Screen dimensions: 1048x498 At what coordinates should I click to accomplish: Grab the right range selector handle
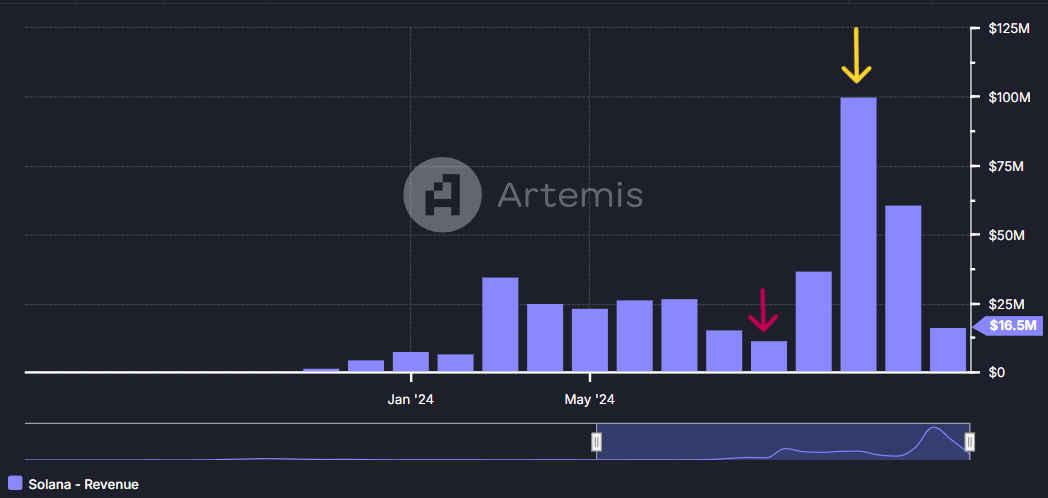pyautogui.click(x=969, y=441)
